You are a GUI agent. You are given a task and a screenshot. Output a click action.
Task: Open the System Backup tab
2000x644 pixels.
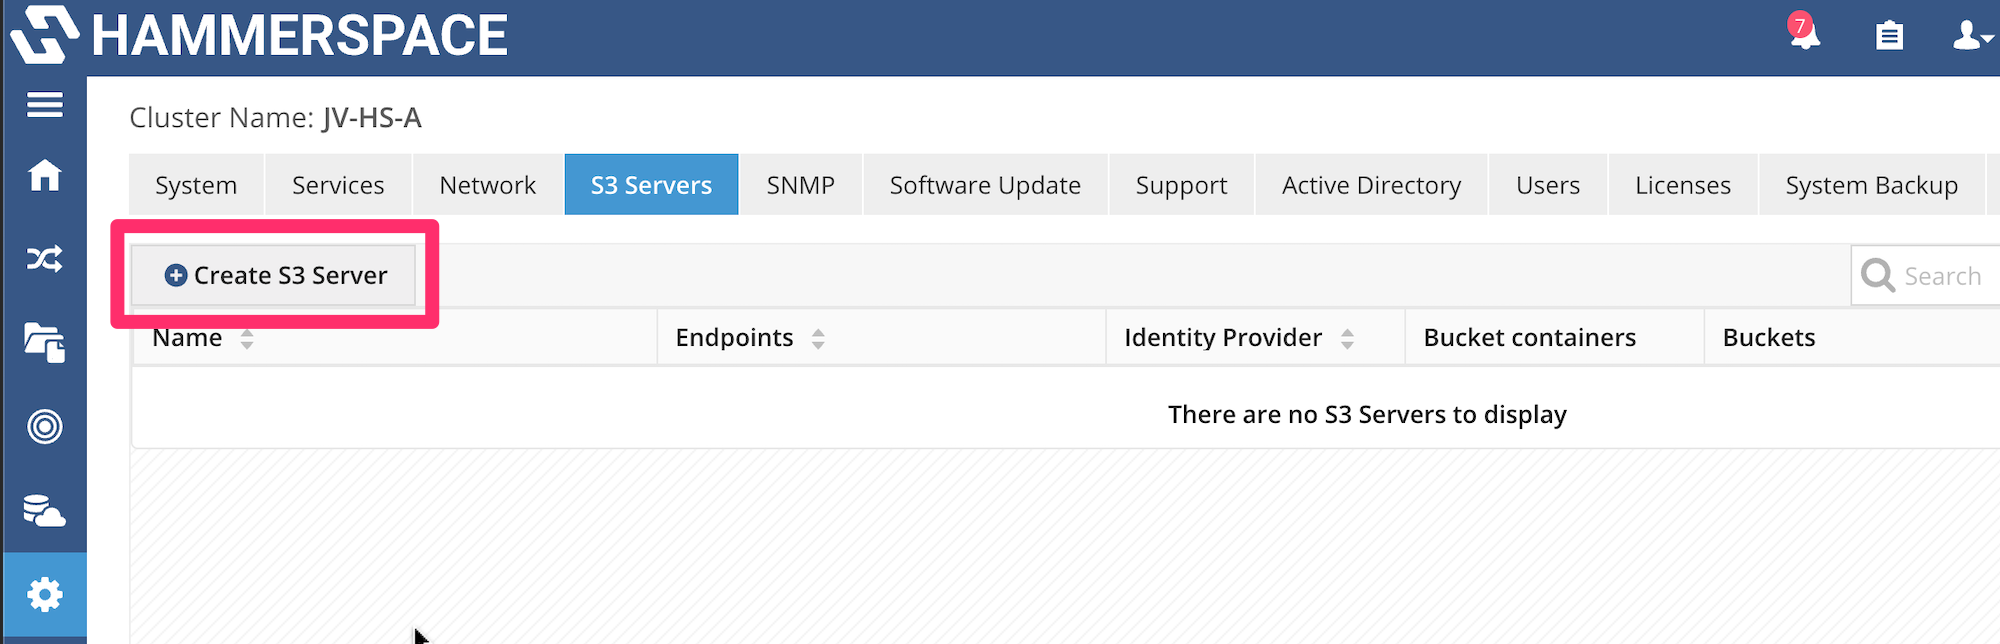coord(1872,185)
